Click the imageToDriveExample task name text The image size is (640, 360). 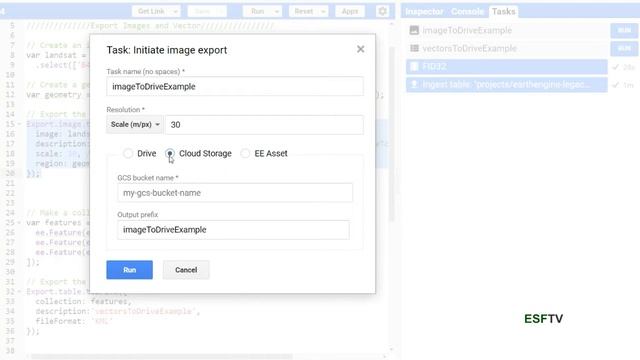tap(467, 30)
